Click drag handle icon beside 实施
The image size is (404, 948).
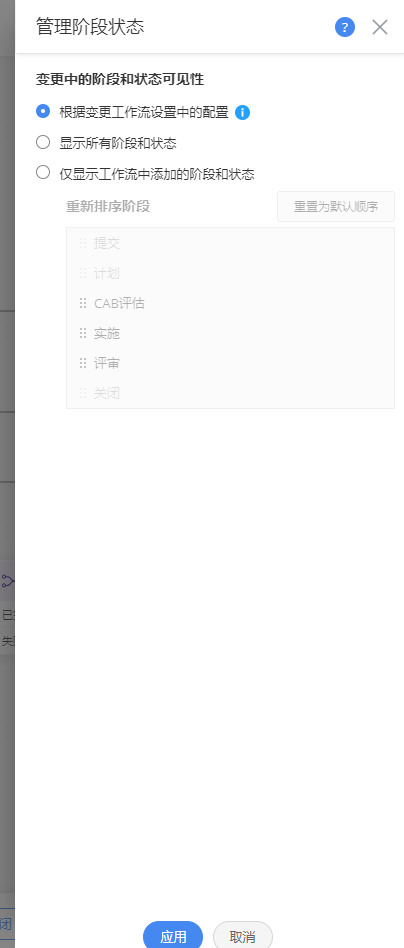coord(83,333)
